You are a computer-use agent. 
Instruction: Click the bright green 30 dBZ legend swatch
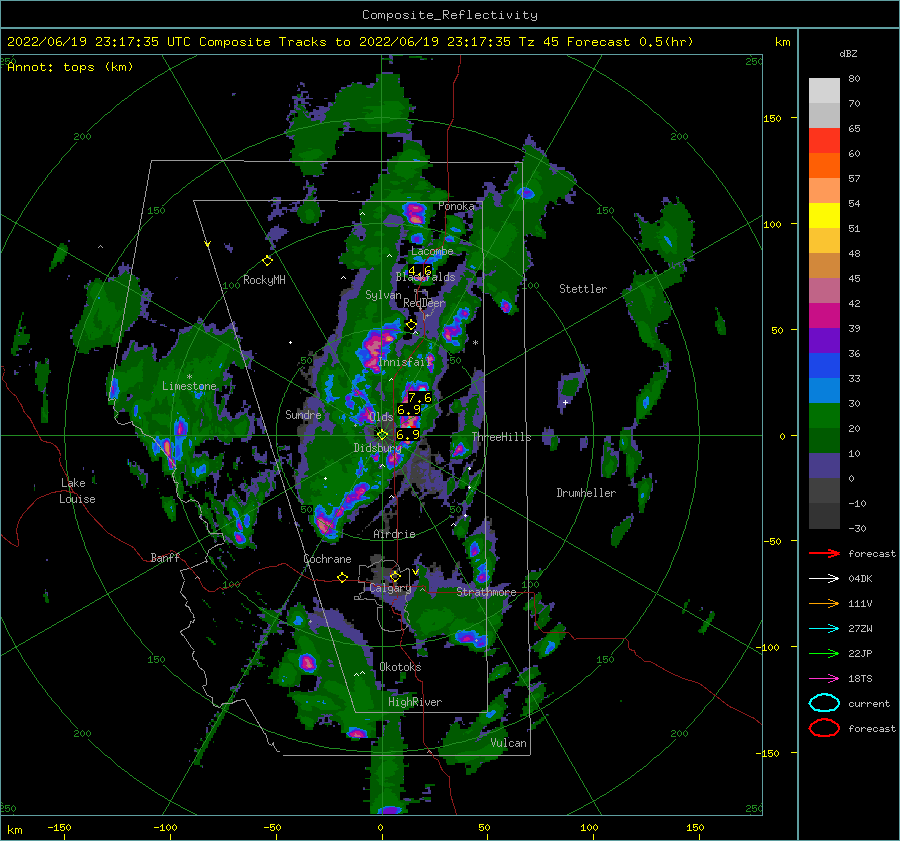coord(824,415)
